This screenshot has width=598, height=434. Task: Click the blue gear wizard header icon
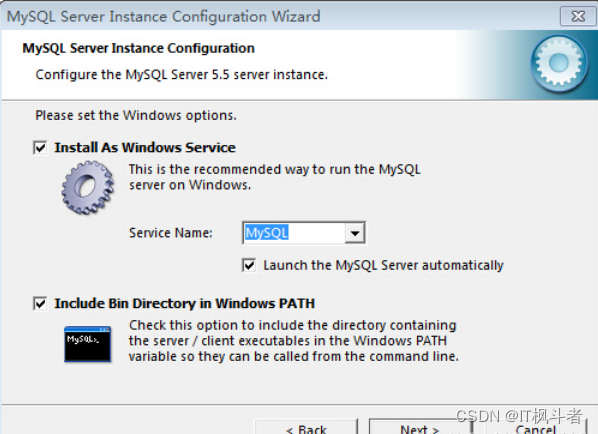tap(559, 63)
